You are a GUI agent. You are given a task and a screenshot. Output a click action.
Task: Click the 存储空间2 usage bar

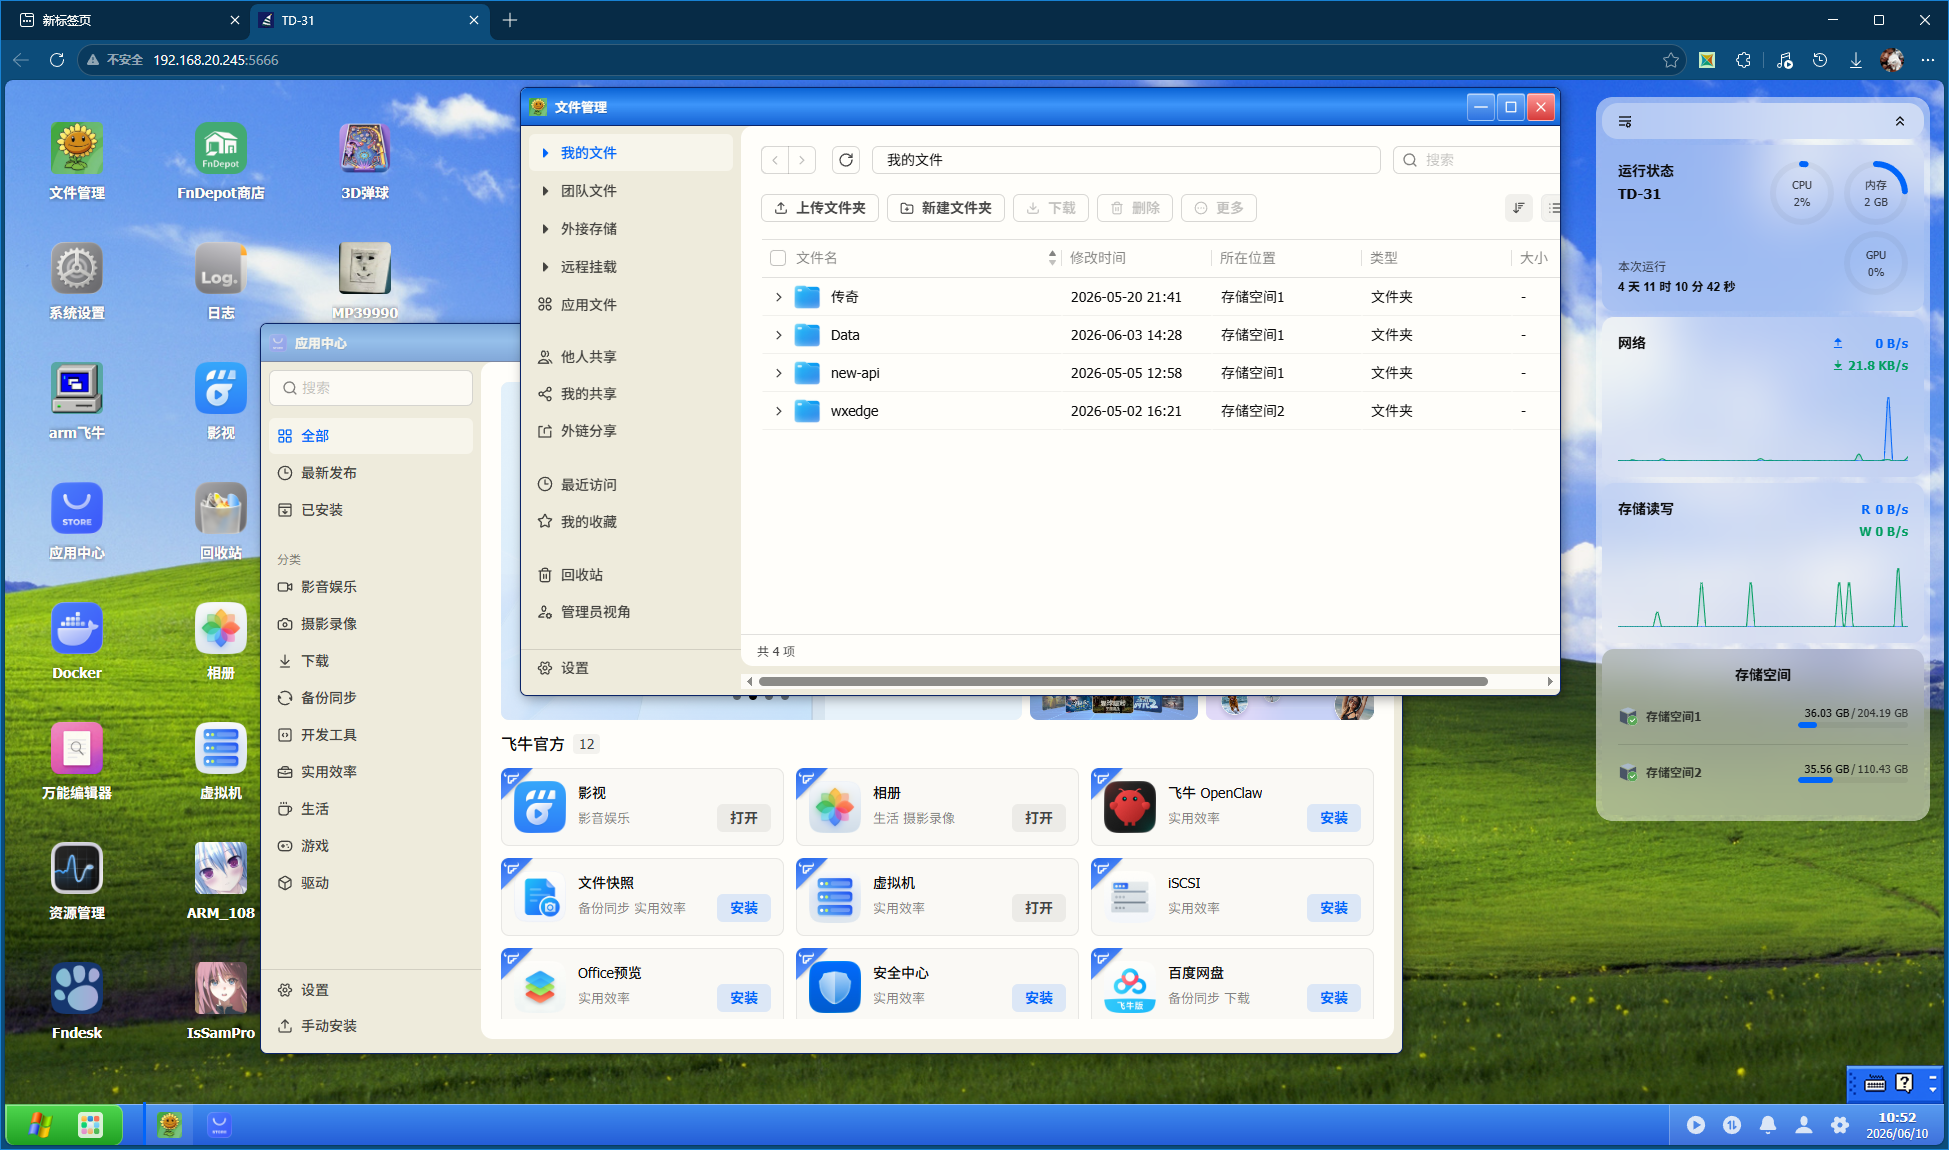1854,781
